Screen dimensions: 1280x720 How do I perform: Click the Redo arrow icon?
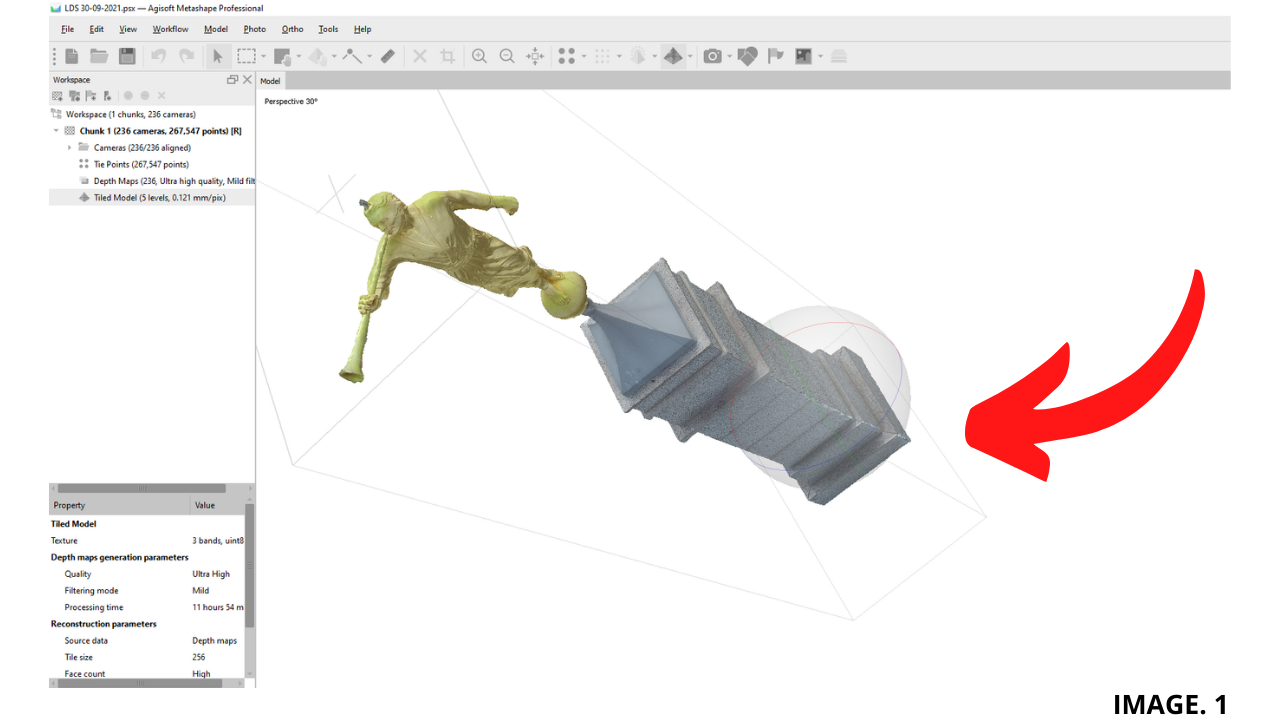(186, 56)
